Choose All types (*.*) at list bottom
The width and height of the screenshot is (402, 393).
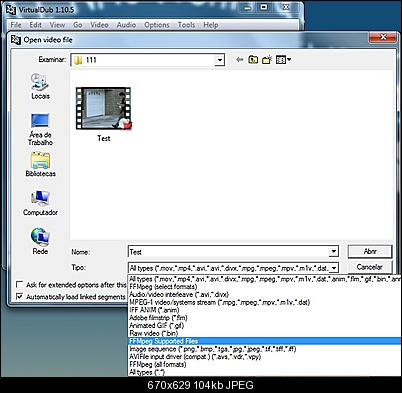click(x=265, y=372)
